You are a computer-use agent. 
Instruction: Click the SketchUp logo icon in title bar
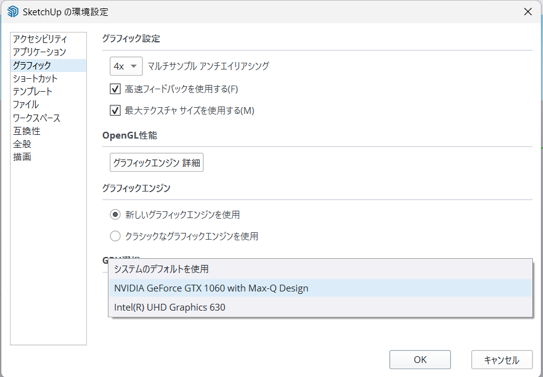click(x=12, y=11)
